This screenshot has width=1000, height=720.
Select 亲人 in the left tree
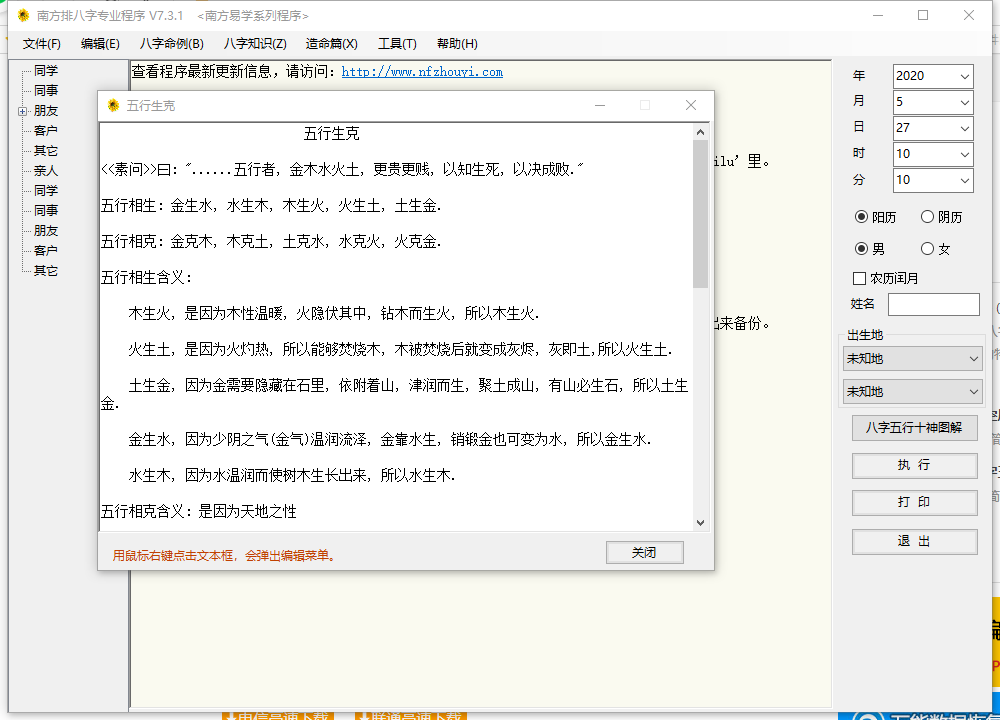[46, 171]
